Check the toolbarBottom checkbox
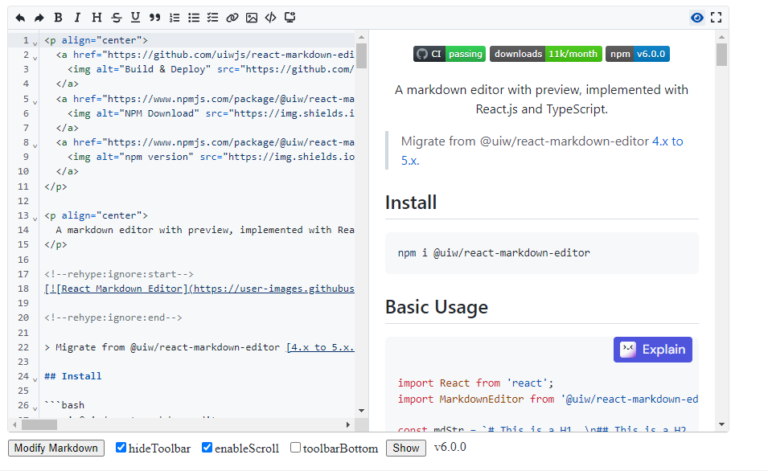This screenshot has width=768, height=471. click(x=295, y=447)
